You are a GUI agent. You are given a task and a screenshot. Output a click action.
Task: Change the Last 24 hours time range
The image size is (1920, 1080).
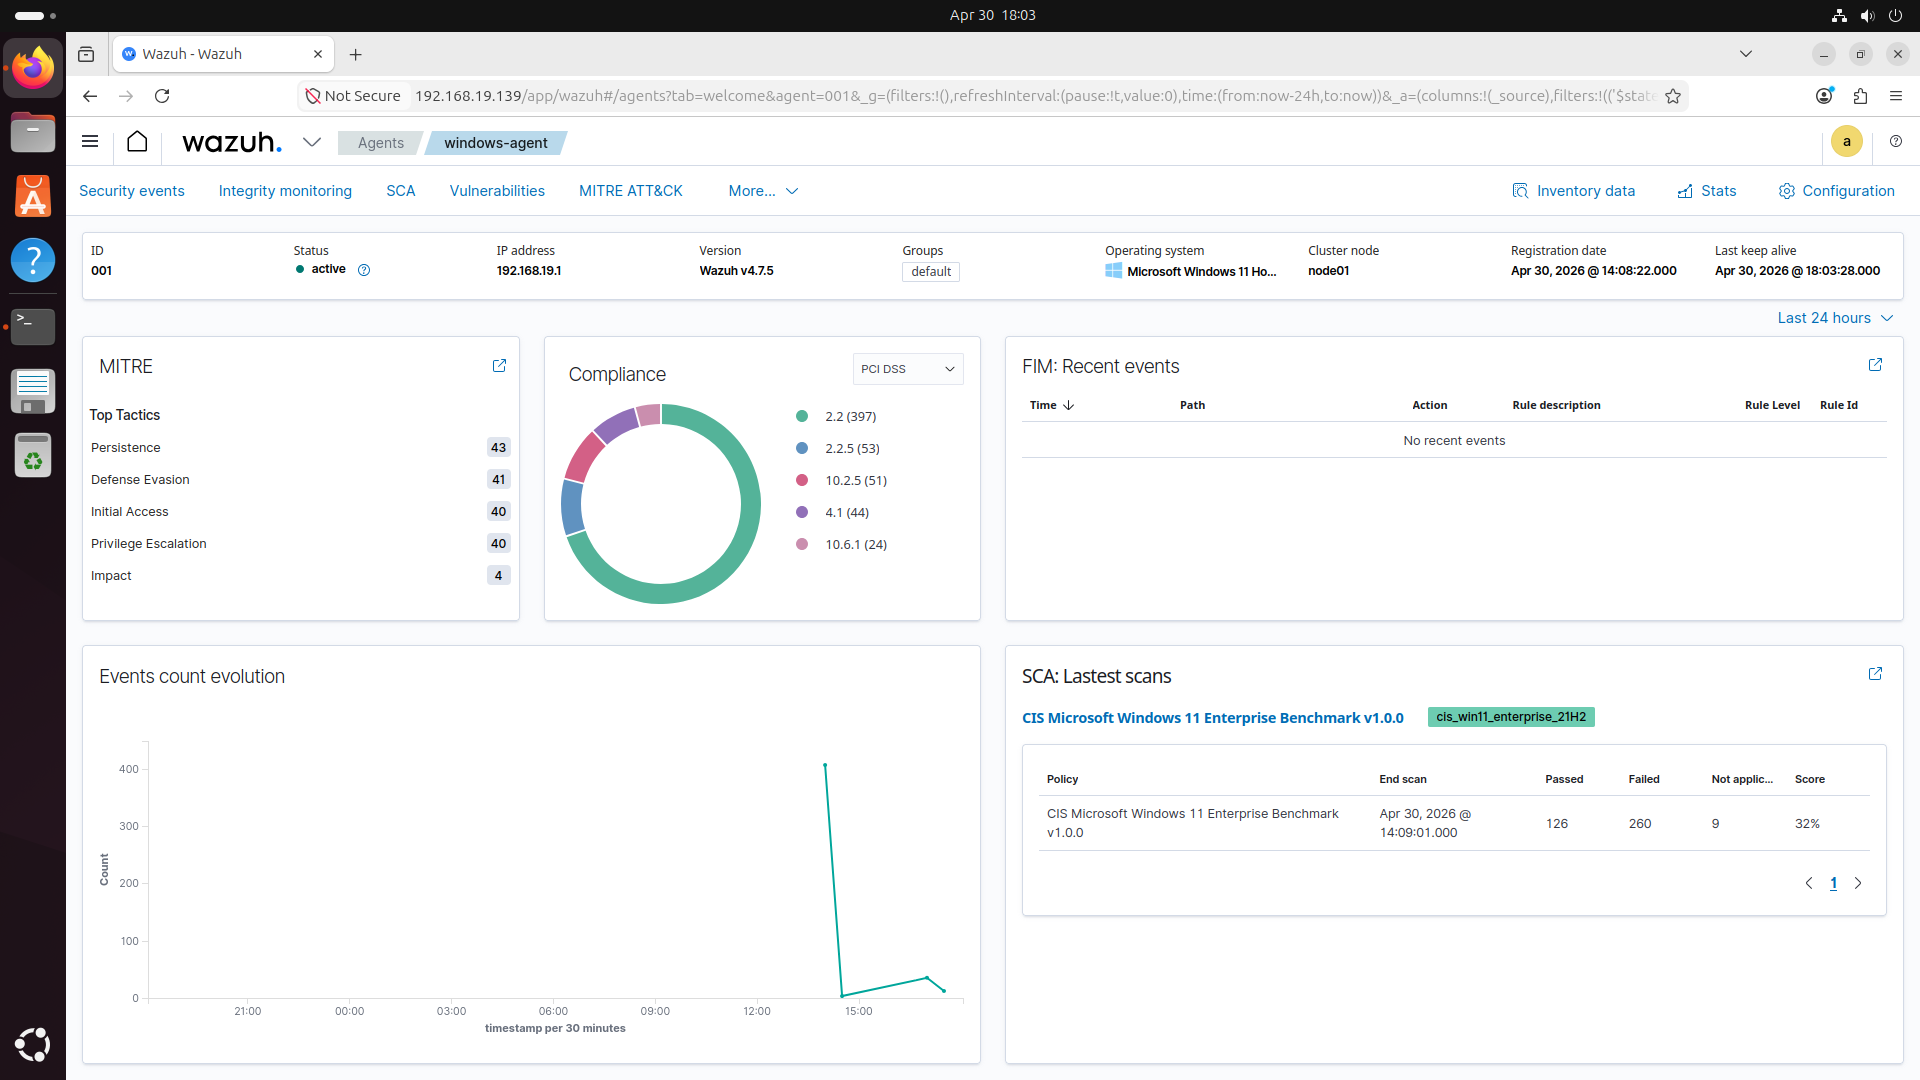click(1835, 318)
